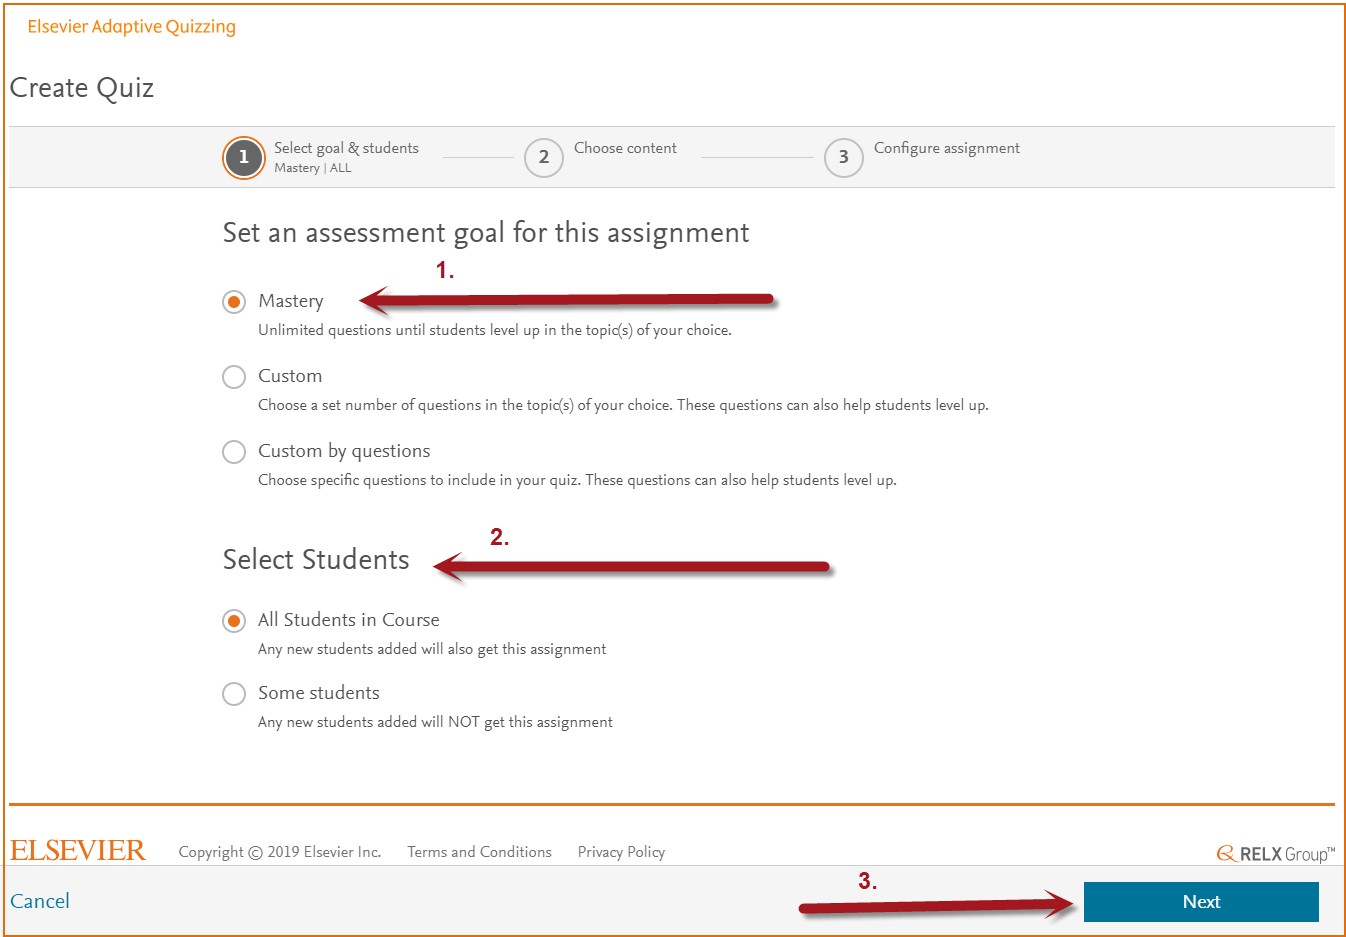Click the Mastery | ALL subtitle text

tap(313, 168)
